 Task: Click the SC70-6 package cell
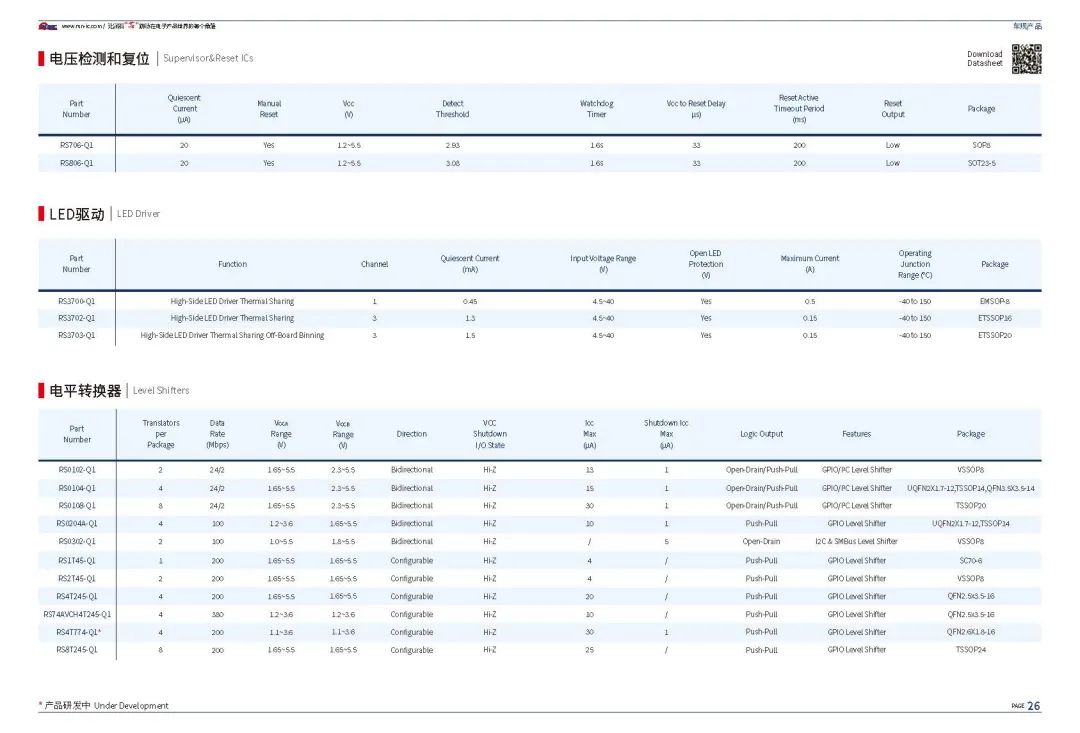(970, 561)
